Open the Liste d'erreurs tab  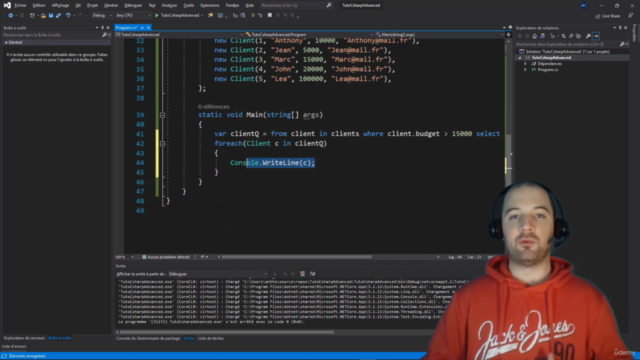pyautogui.click(x=14, y=347)
